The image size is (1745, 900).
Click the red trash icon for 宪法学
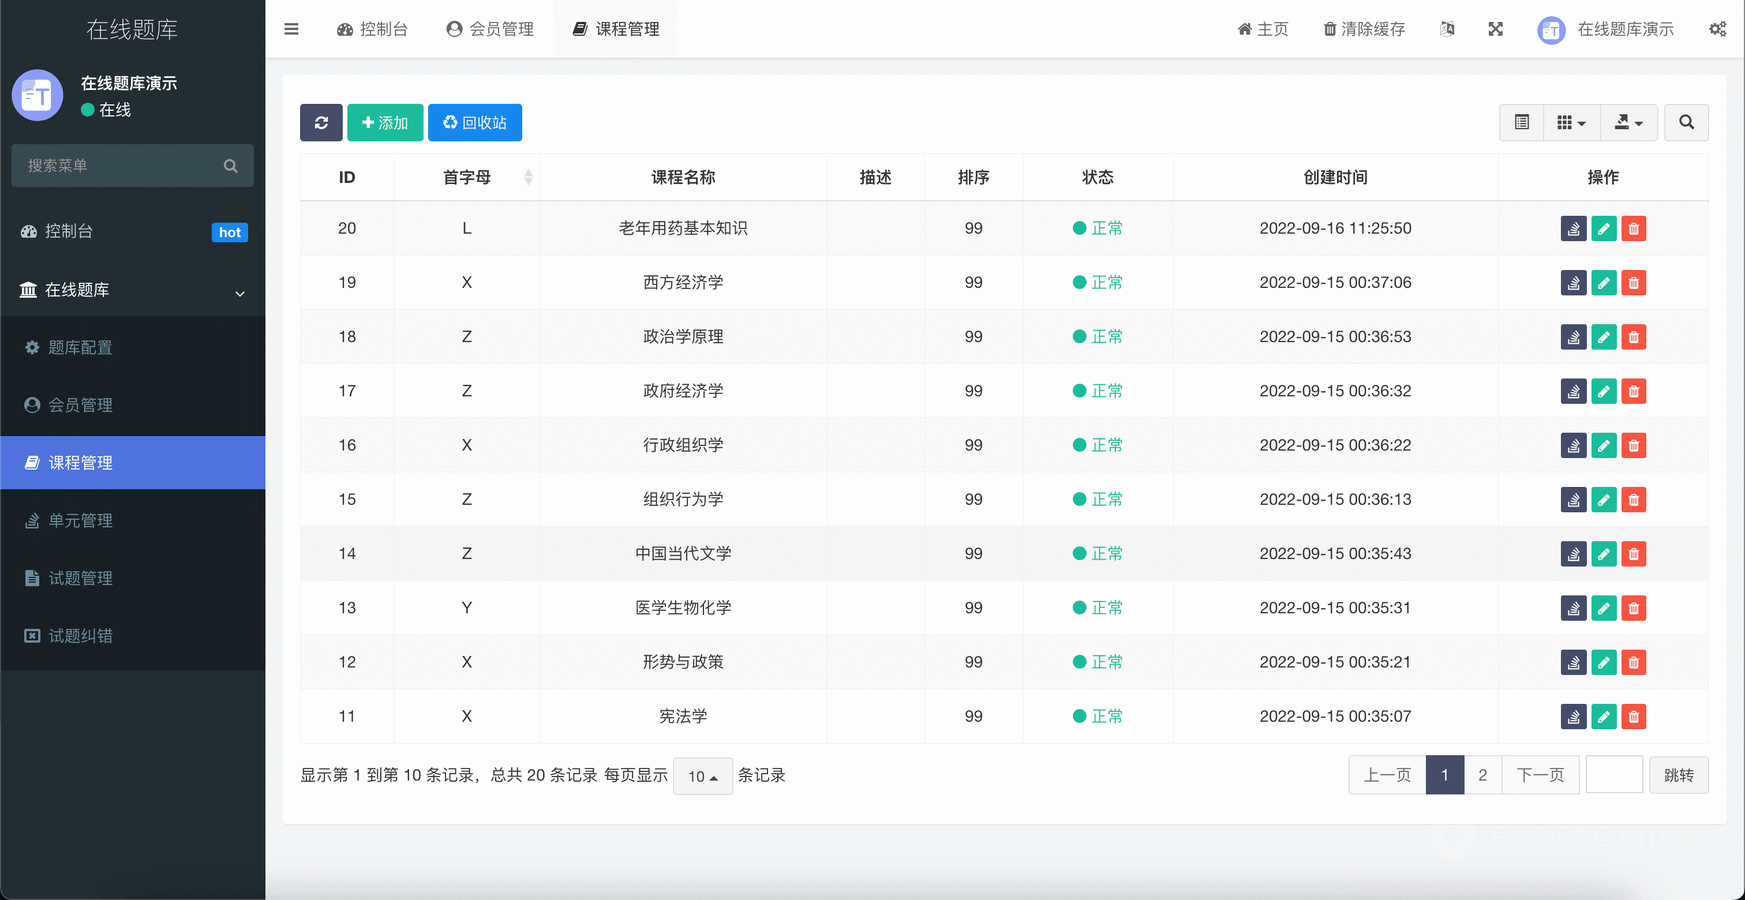(x=1633, y=717)
